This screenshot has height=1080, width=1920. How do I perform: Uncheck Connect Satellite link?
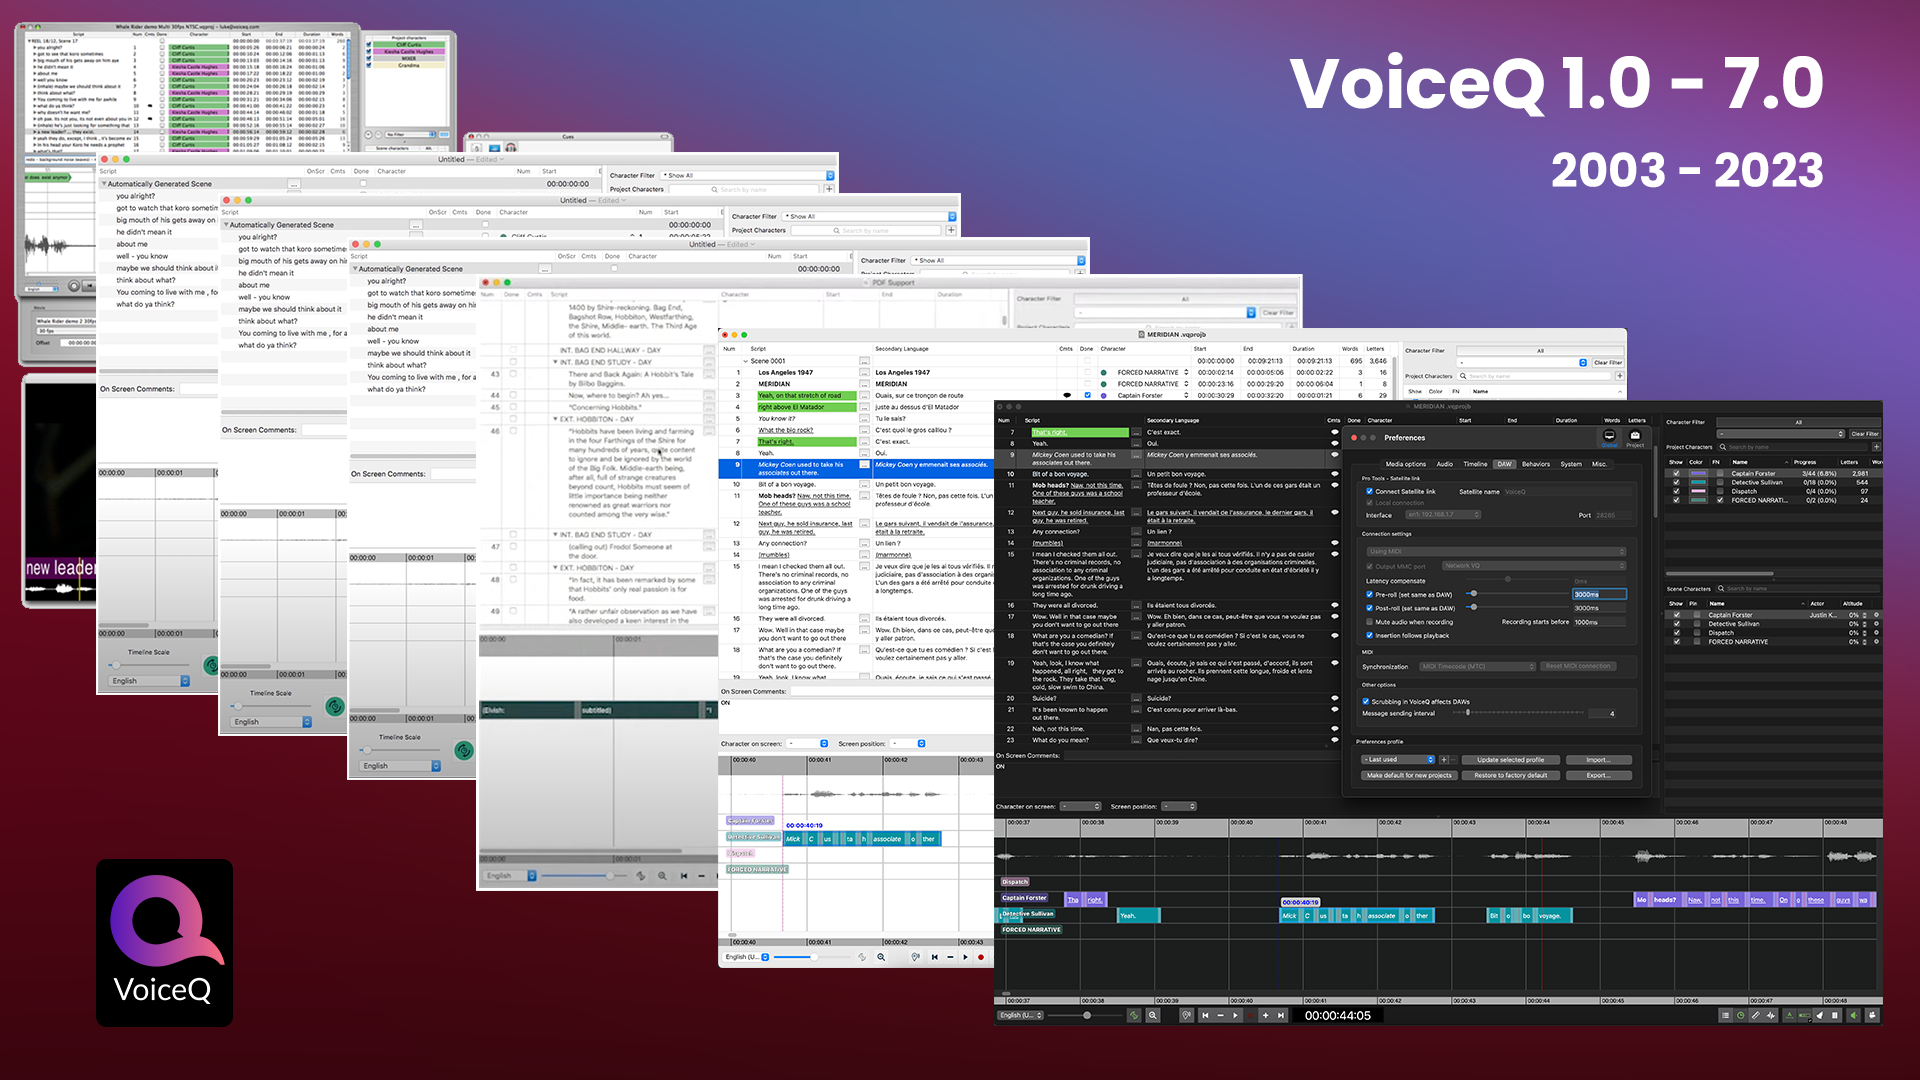(x=1369, y=491)
